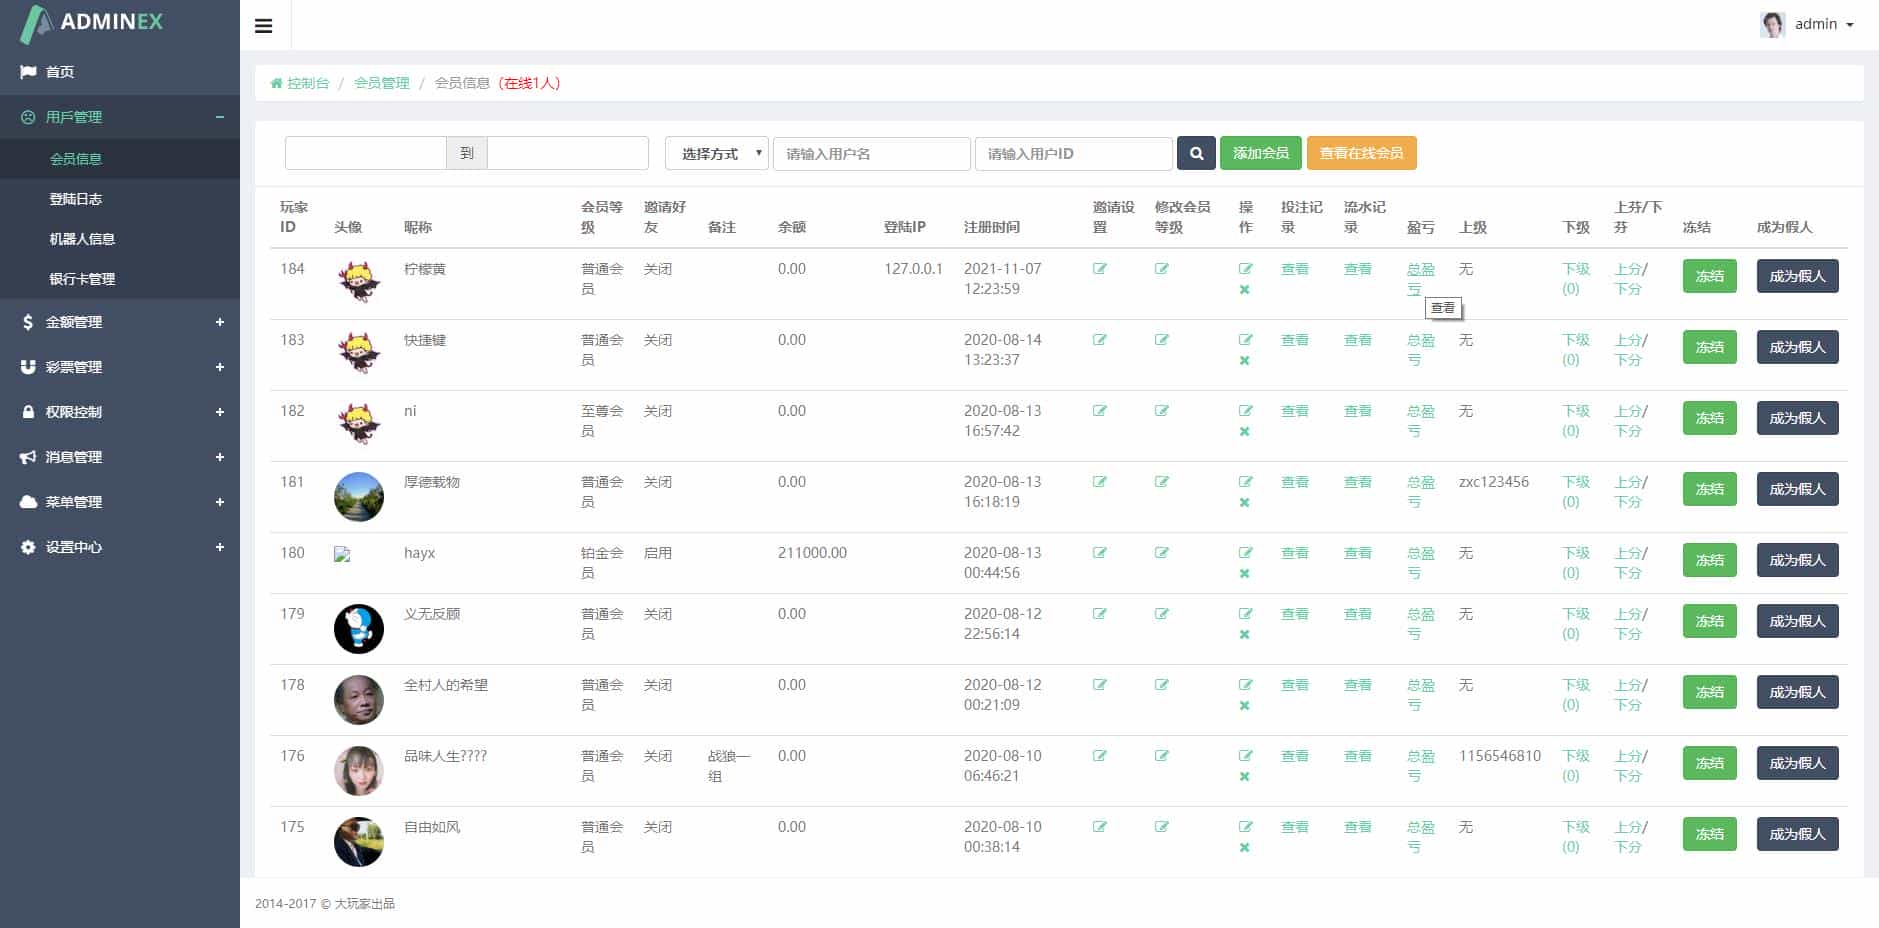
Task: Click the 请输入用户名 input field
Action: [871, 153]
